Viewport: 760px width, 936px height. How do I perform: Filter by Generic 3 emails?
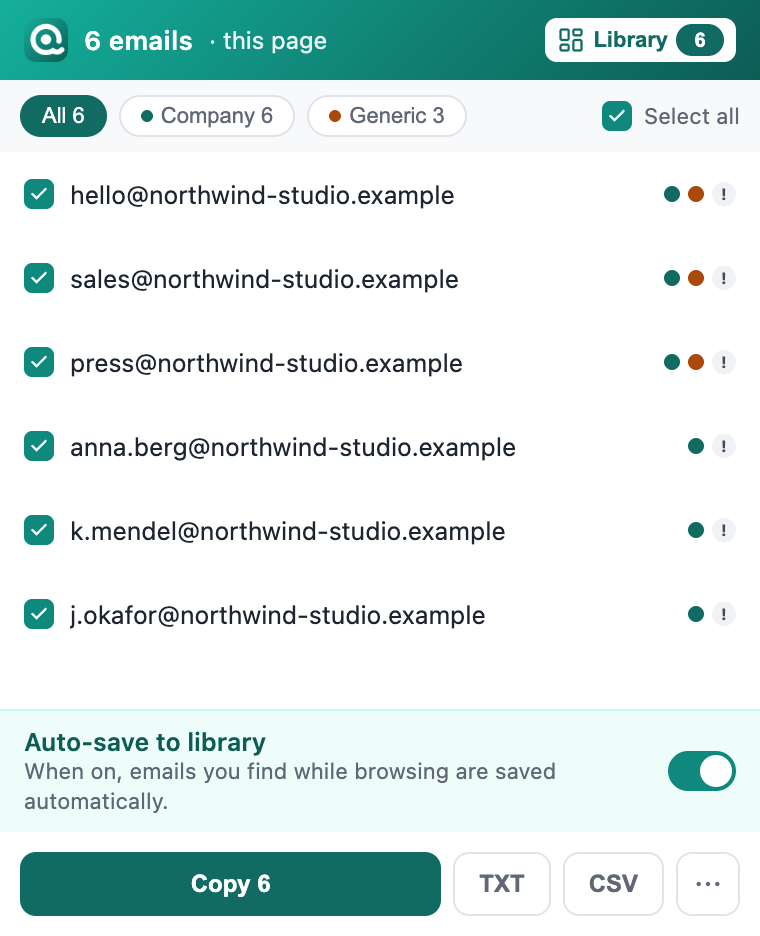pos(386,116)
